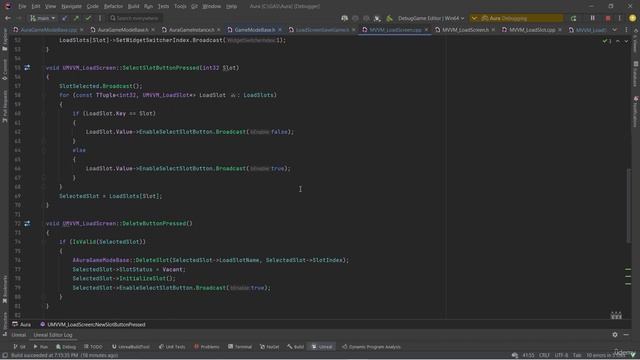
Task: Click the gutter icon beside DeleteButtonPressed
Action: coord(27,224)
